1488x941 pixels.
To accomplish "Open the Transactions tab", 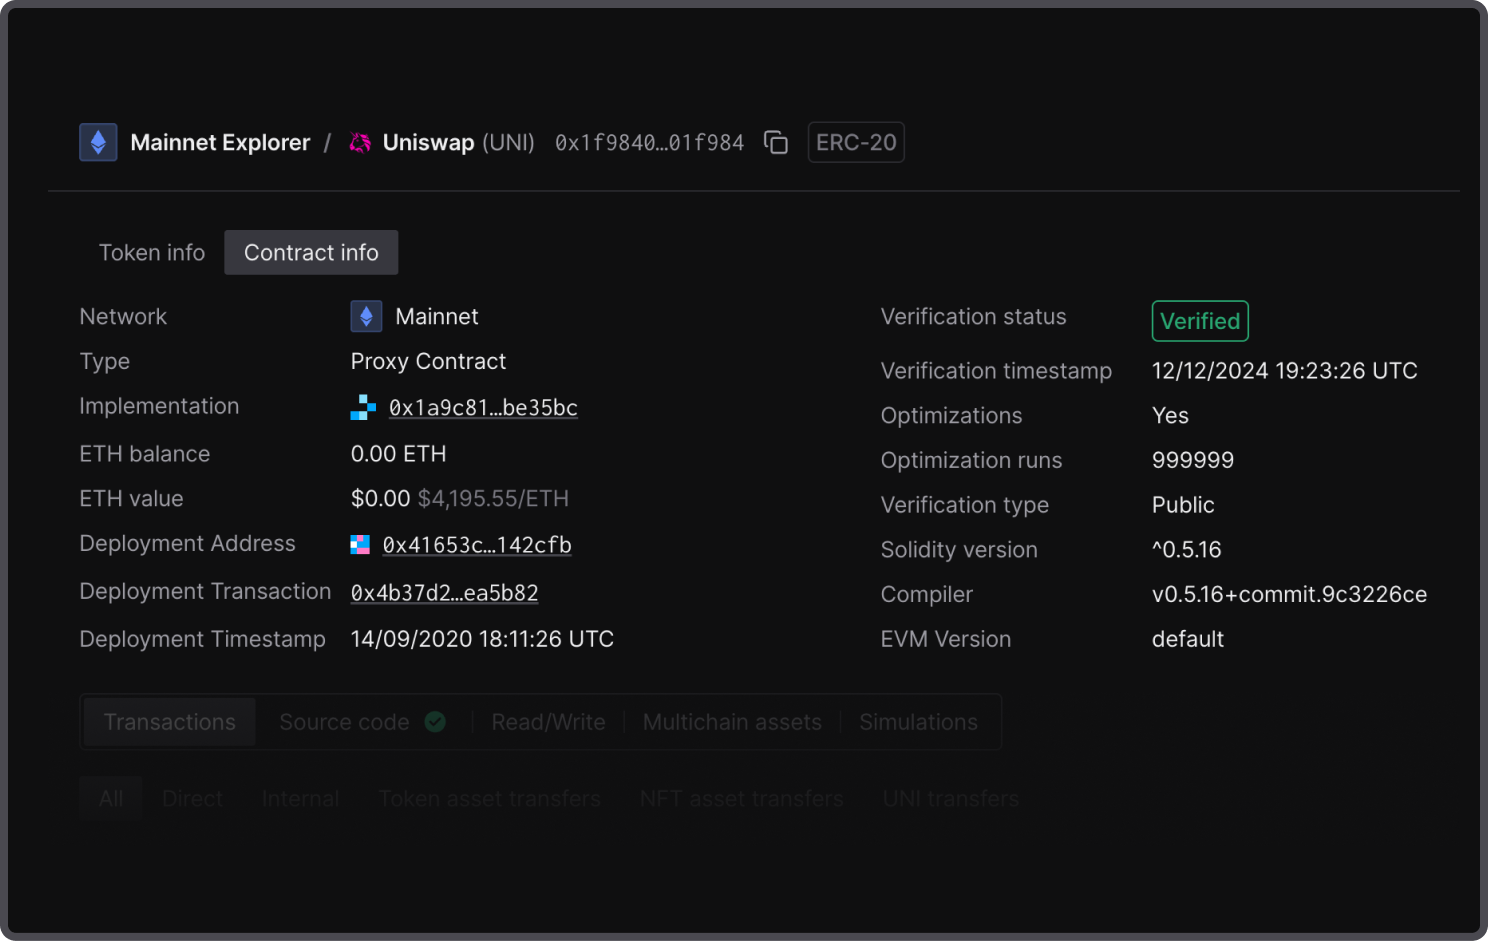I will (170, 722).
